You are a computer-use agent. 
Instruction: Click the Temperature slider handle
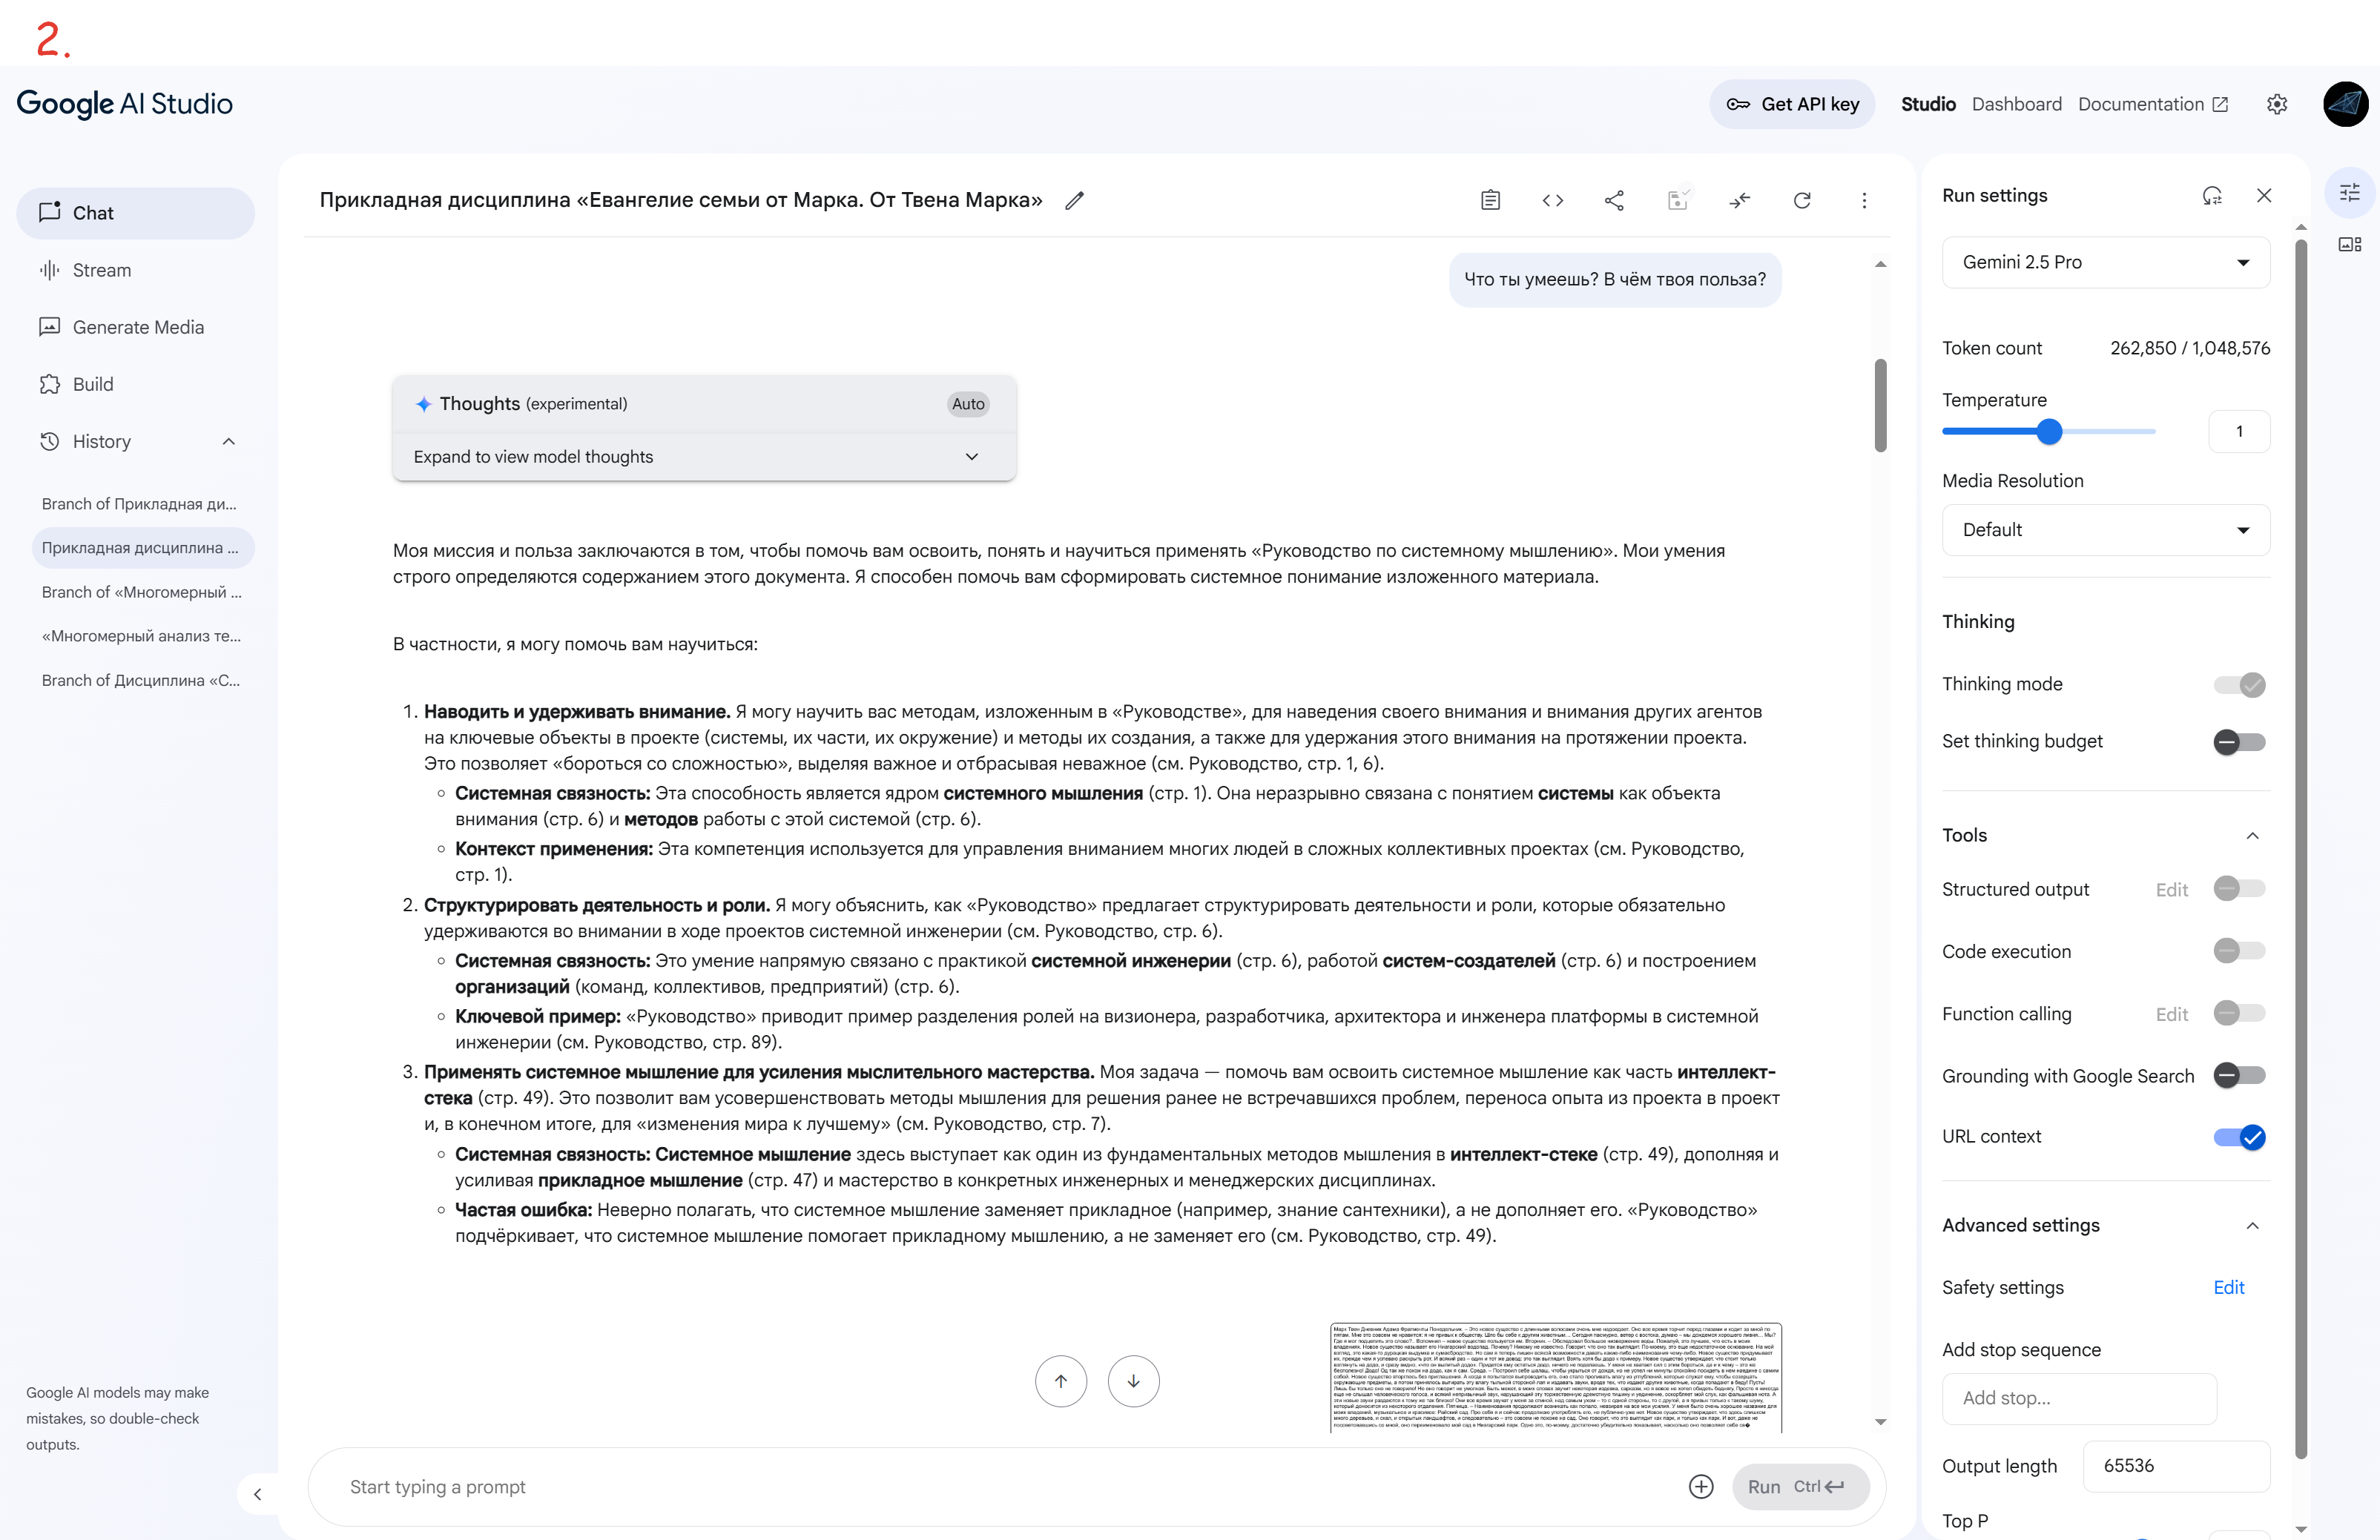pos(2049,432)
